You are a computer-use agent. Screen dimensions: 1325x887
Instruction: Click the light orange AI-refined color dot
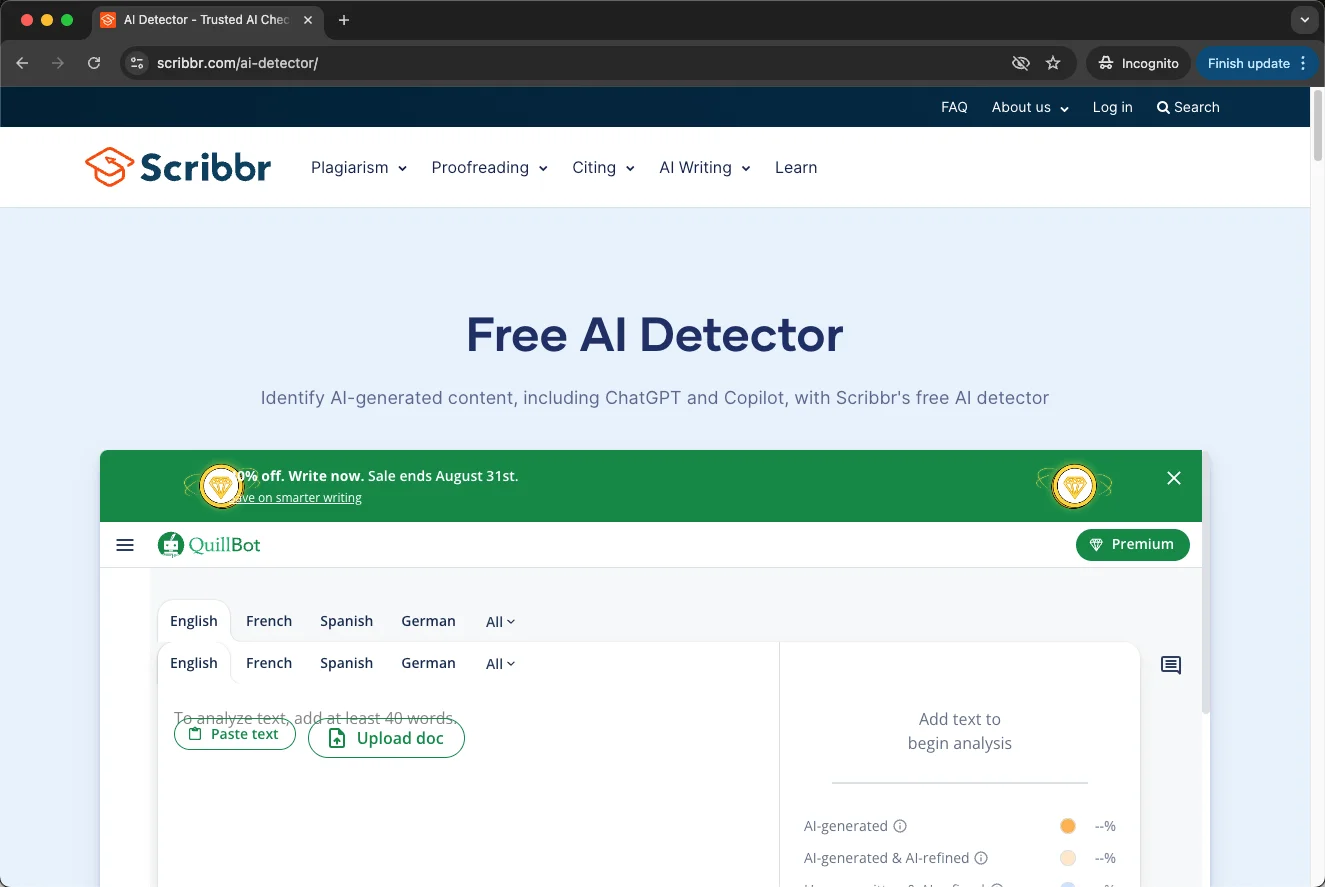tap(1068, 858)
